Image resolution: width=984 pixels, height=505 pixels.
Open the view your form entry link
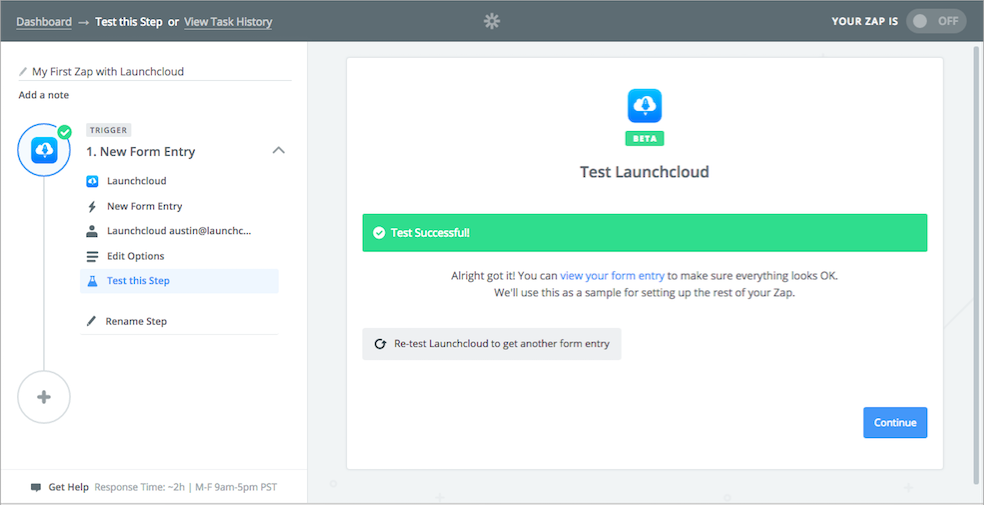tap(612, 275)
